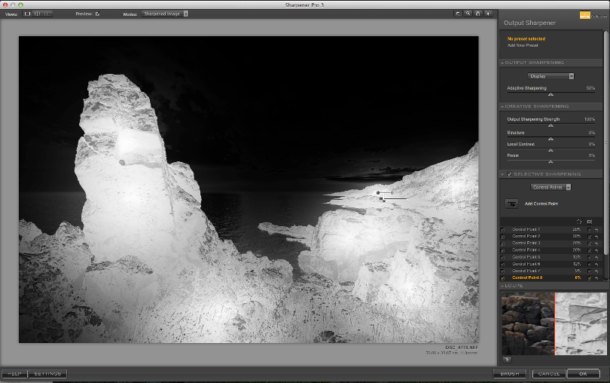Toggle the Preview checkbox

click(x=97, y=14)
